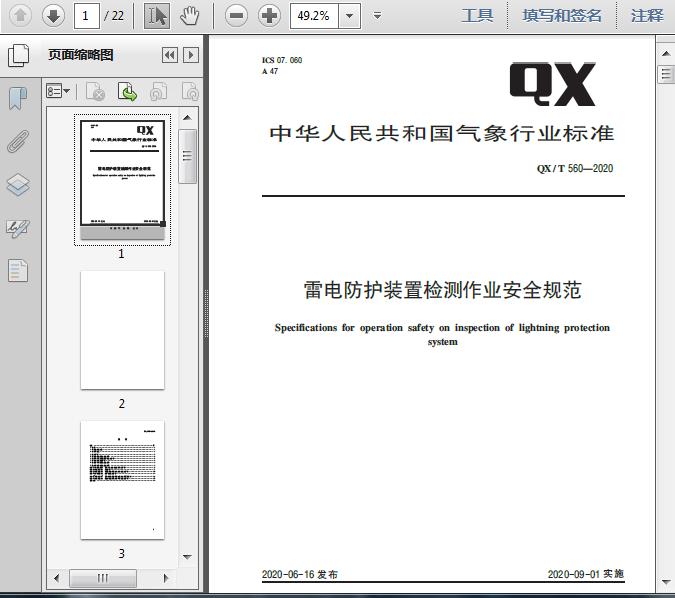Image resolution: width=675 pixels, height=598 pixels.
Task: Select page 3 thumbnail
Action: coord(122,480)
